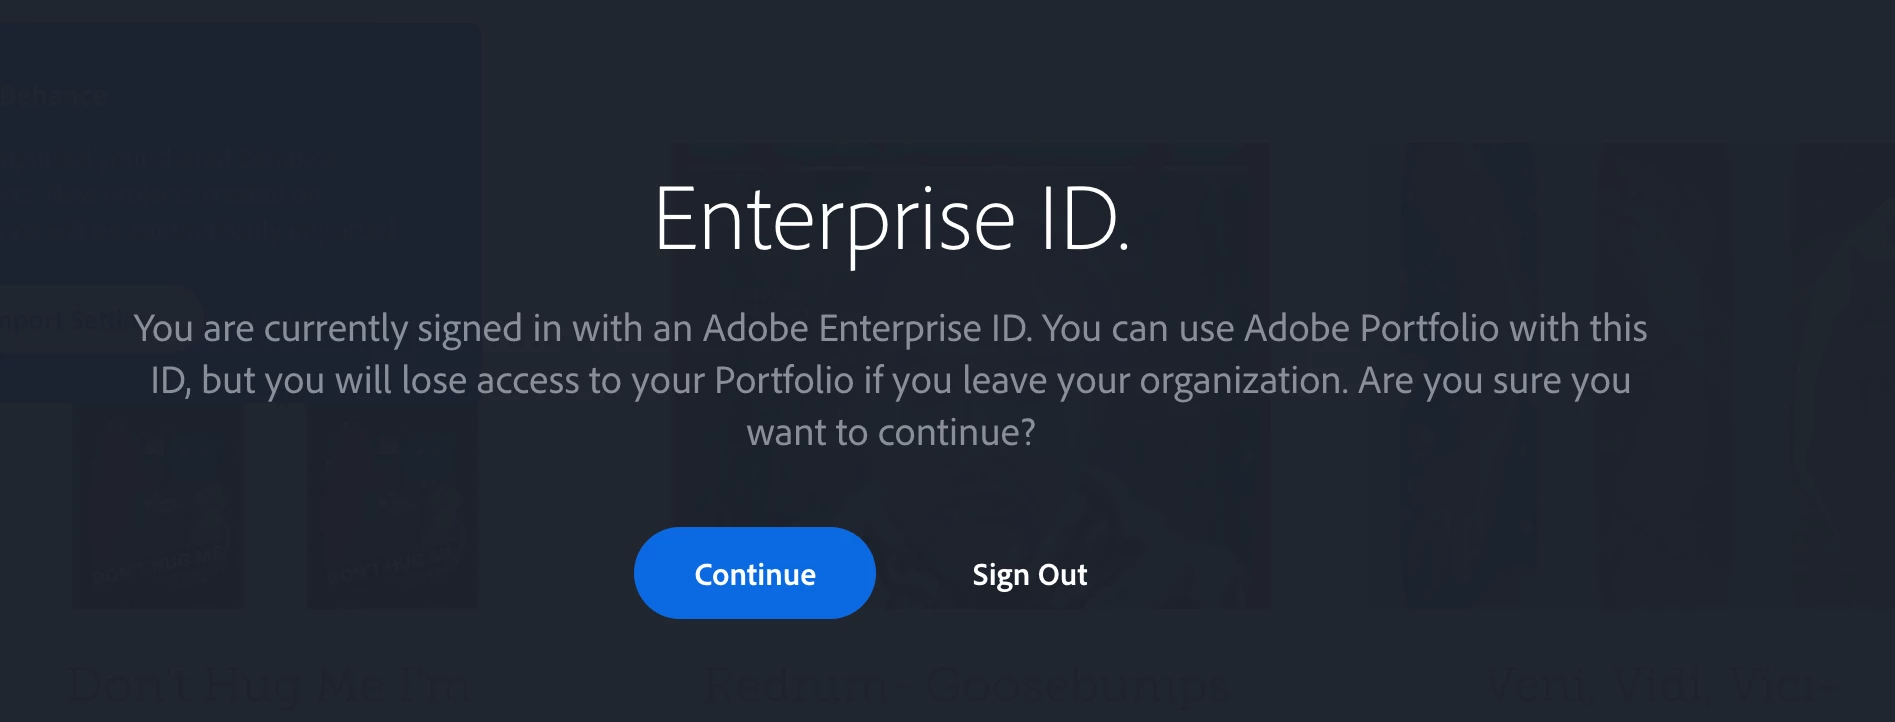Open the second small poster thumbnail on the left
Image resolution: width=1895 pixels, height=722 pixels.
[x=393, y=505]
